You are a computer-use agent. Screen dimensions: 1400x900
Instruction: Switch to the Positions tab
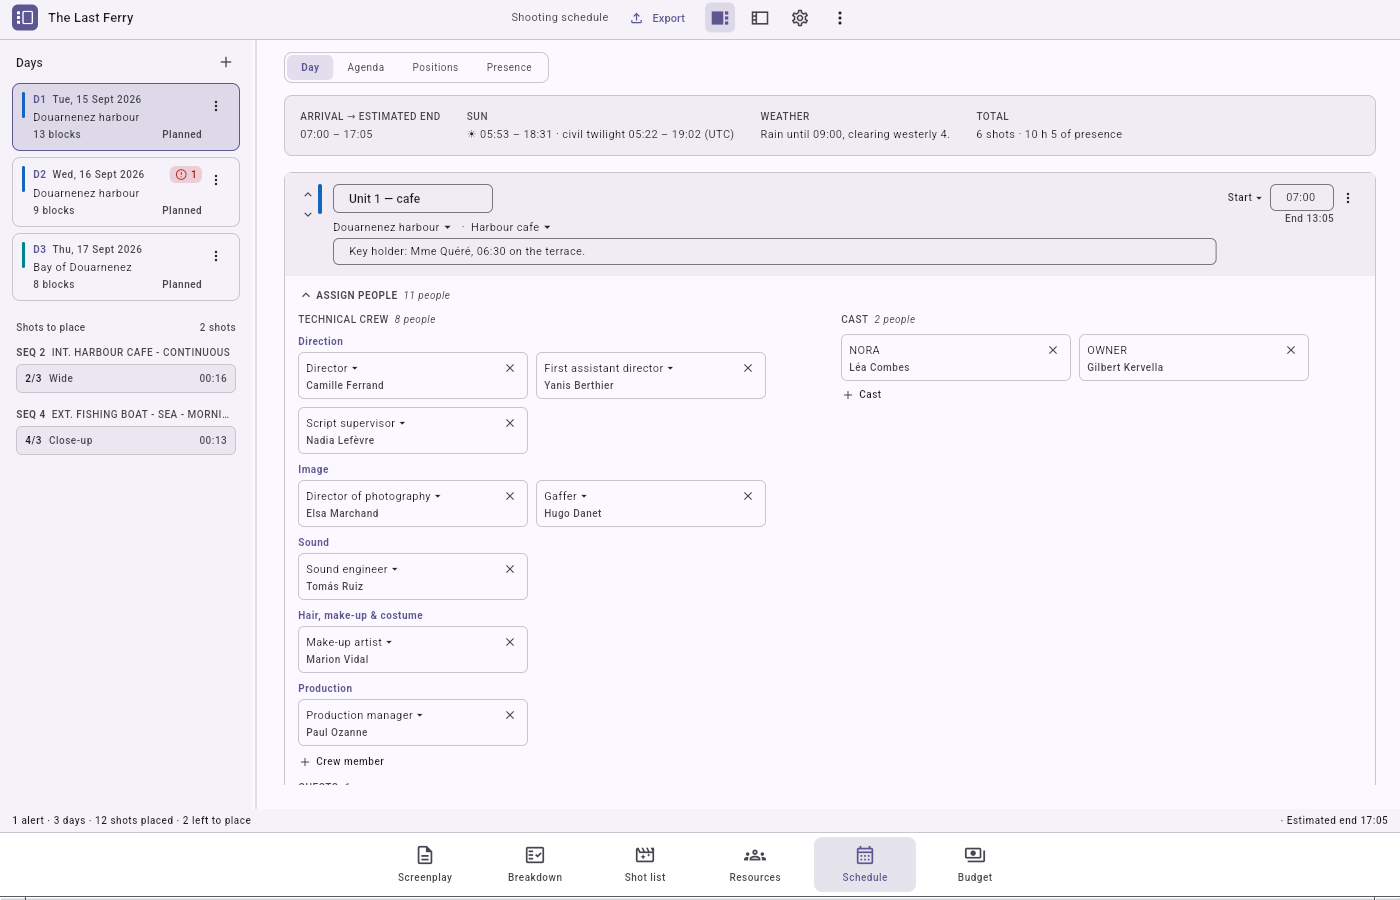click(x=435, y=67)
